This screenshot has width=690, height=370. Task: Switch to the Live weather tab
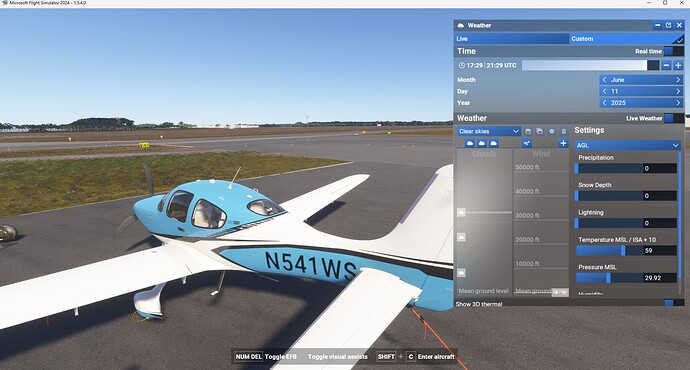coord(512,39)
